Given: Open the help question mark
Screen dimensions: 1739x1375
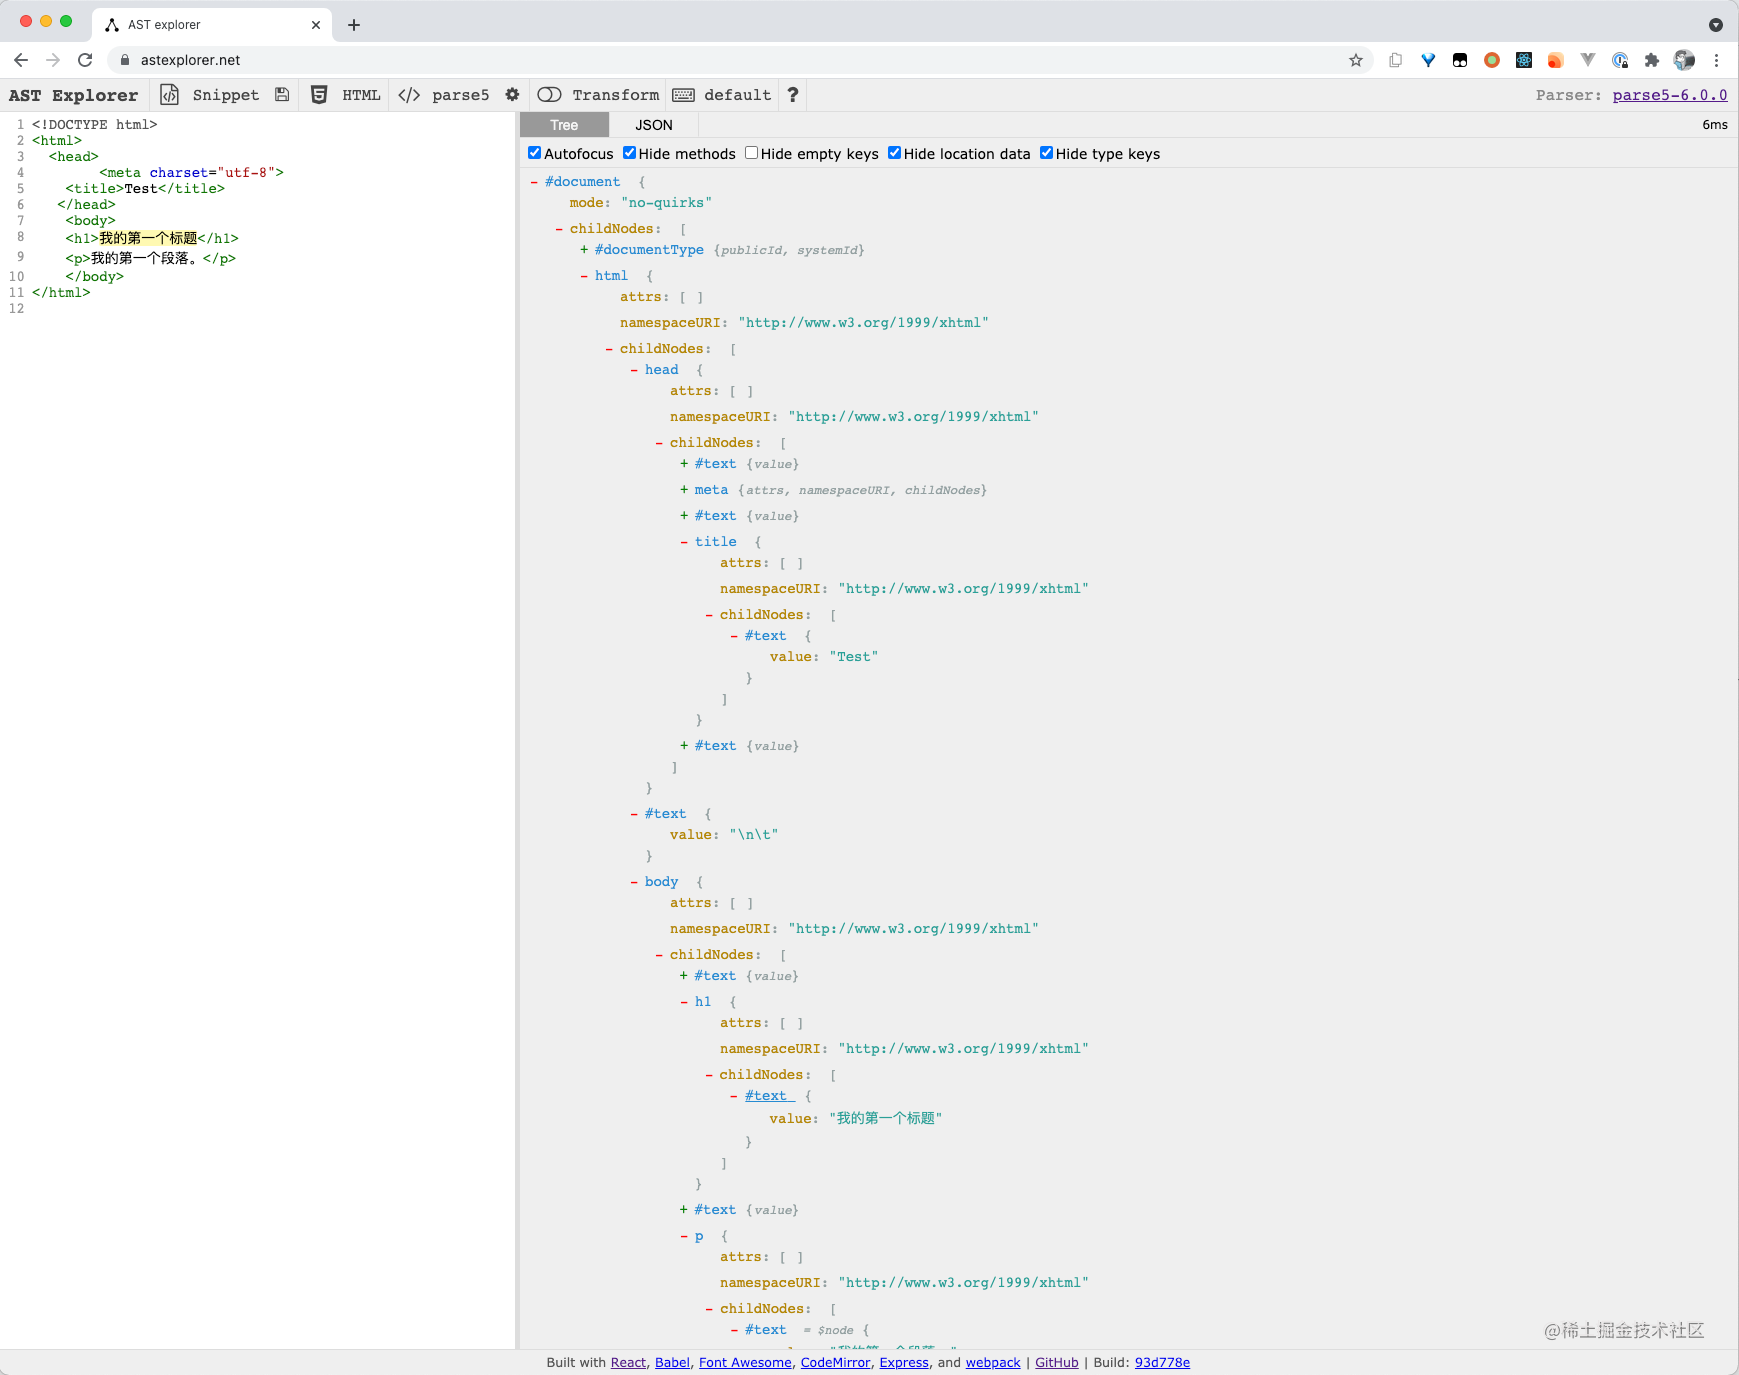Looking at the screenshot, I should pos(793,95).
